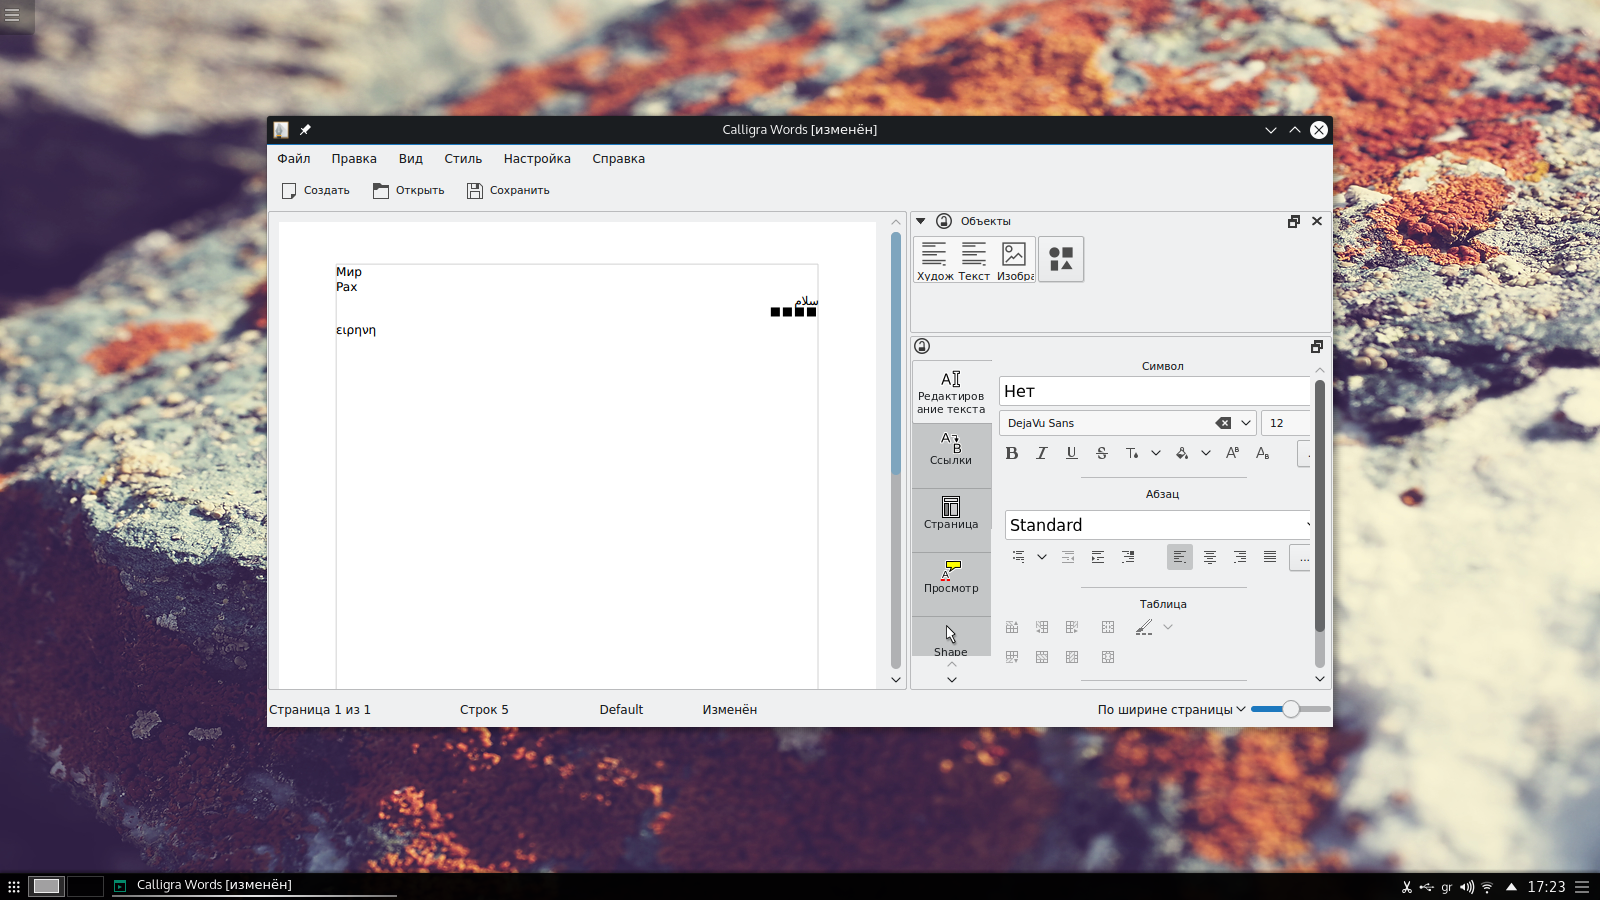Open the Страница page tool
This screenshot has height=900, width=1600.
(951, 512)
